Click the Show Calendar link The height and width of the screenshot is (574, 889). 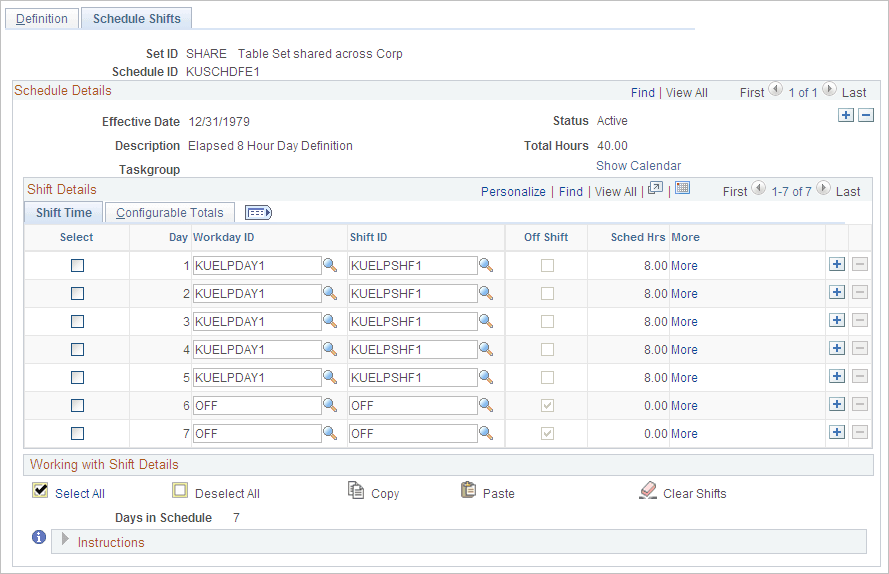pos(638,166)
